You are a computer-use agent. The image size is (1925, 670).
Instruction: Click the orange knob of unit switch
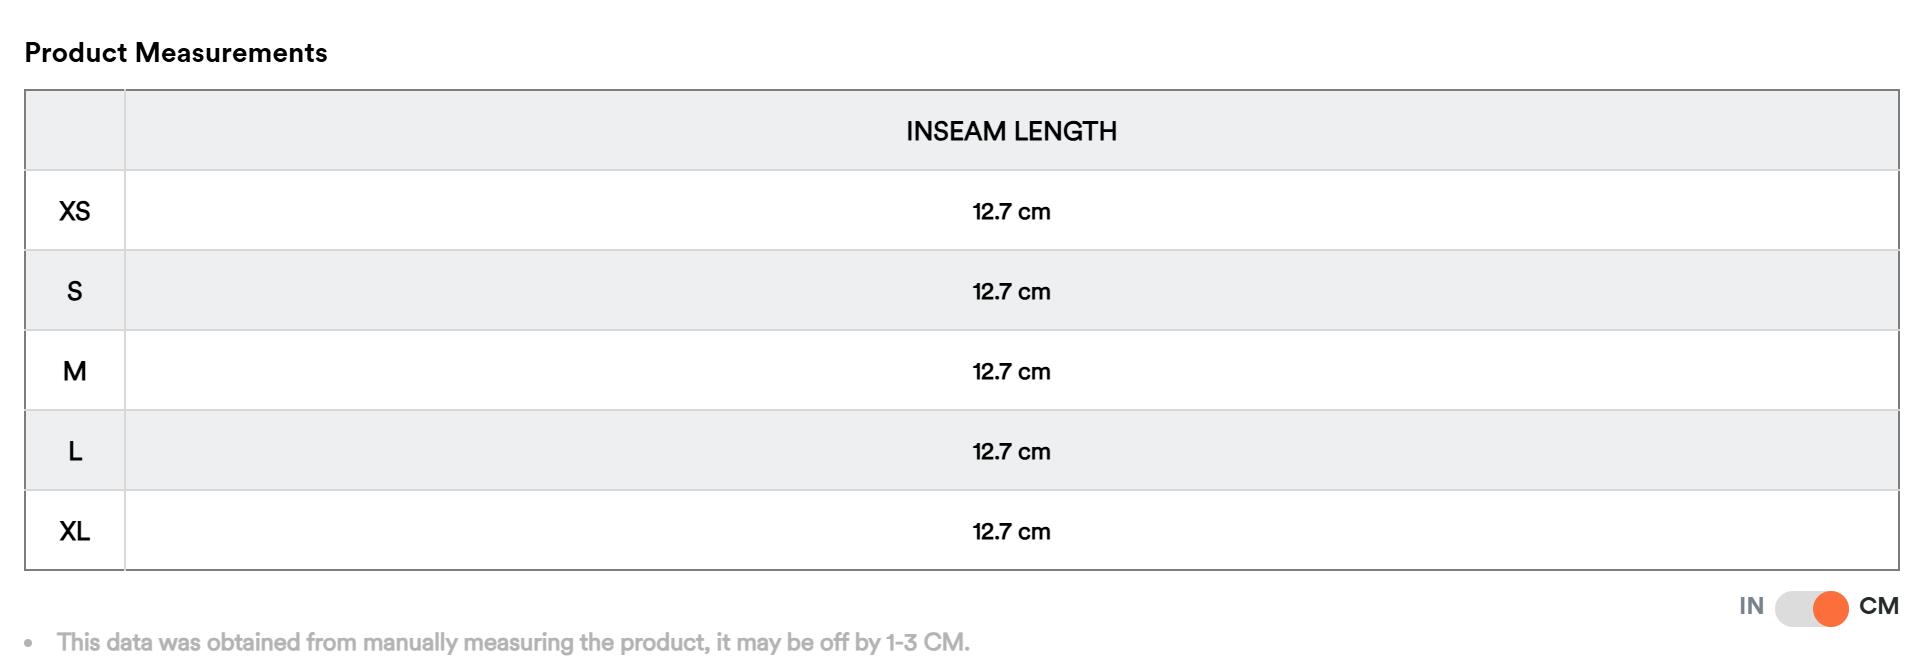click(x=1830, y=608)
